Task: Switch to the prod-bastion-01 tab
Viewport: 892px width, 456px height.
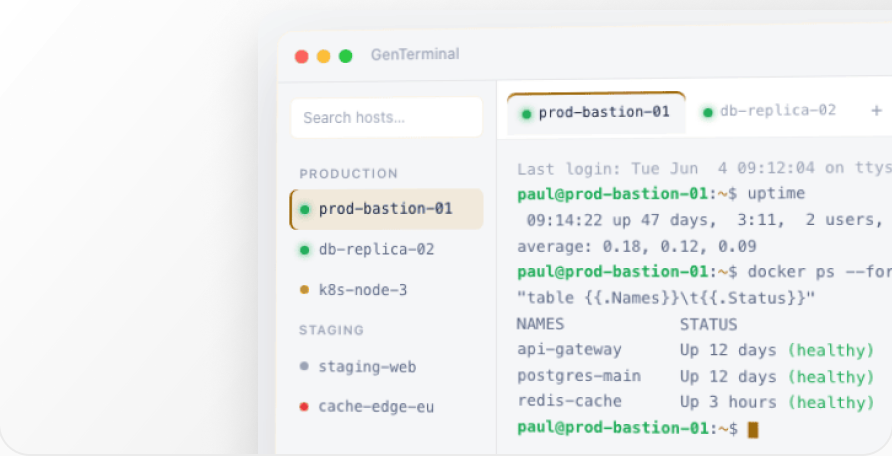Action: (x=596, y=113)
